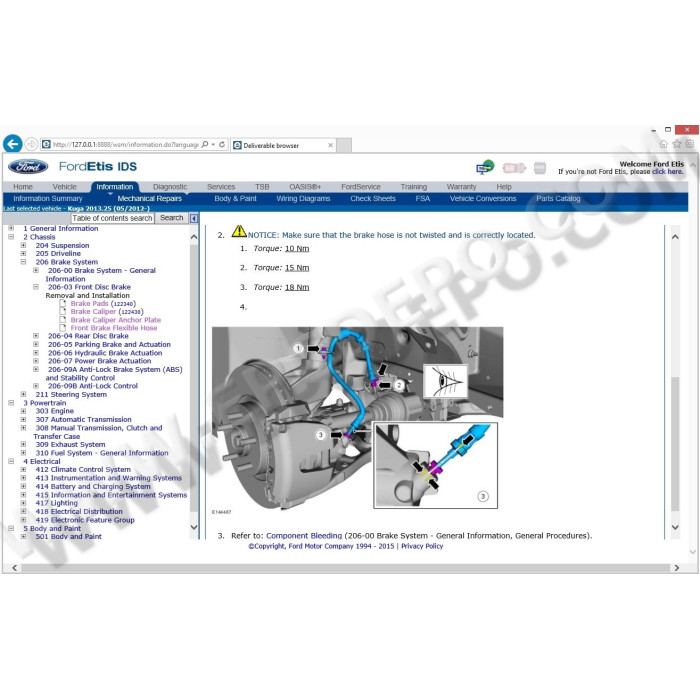Click the gray module icon in header
The width and height of the screenshot is (700, 700).
tap(540, 168)
